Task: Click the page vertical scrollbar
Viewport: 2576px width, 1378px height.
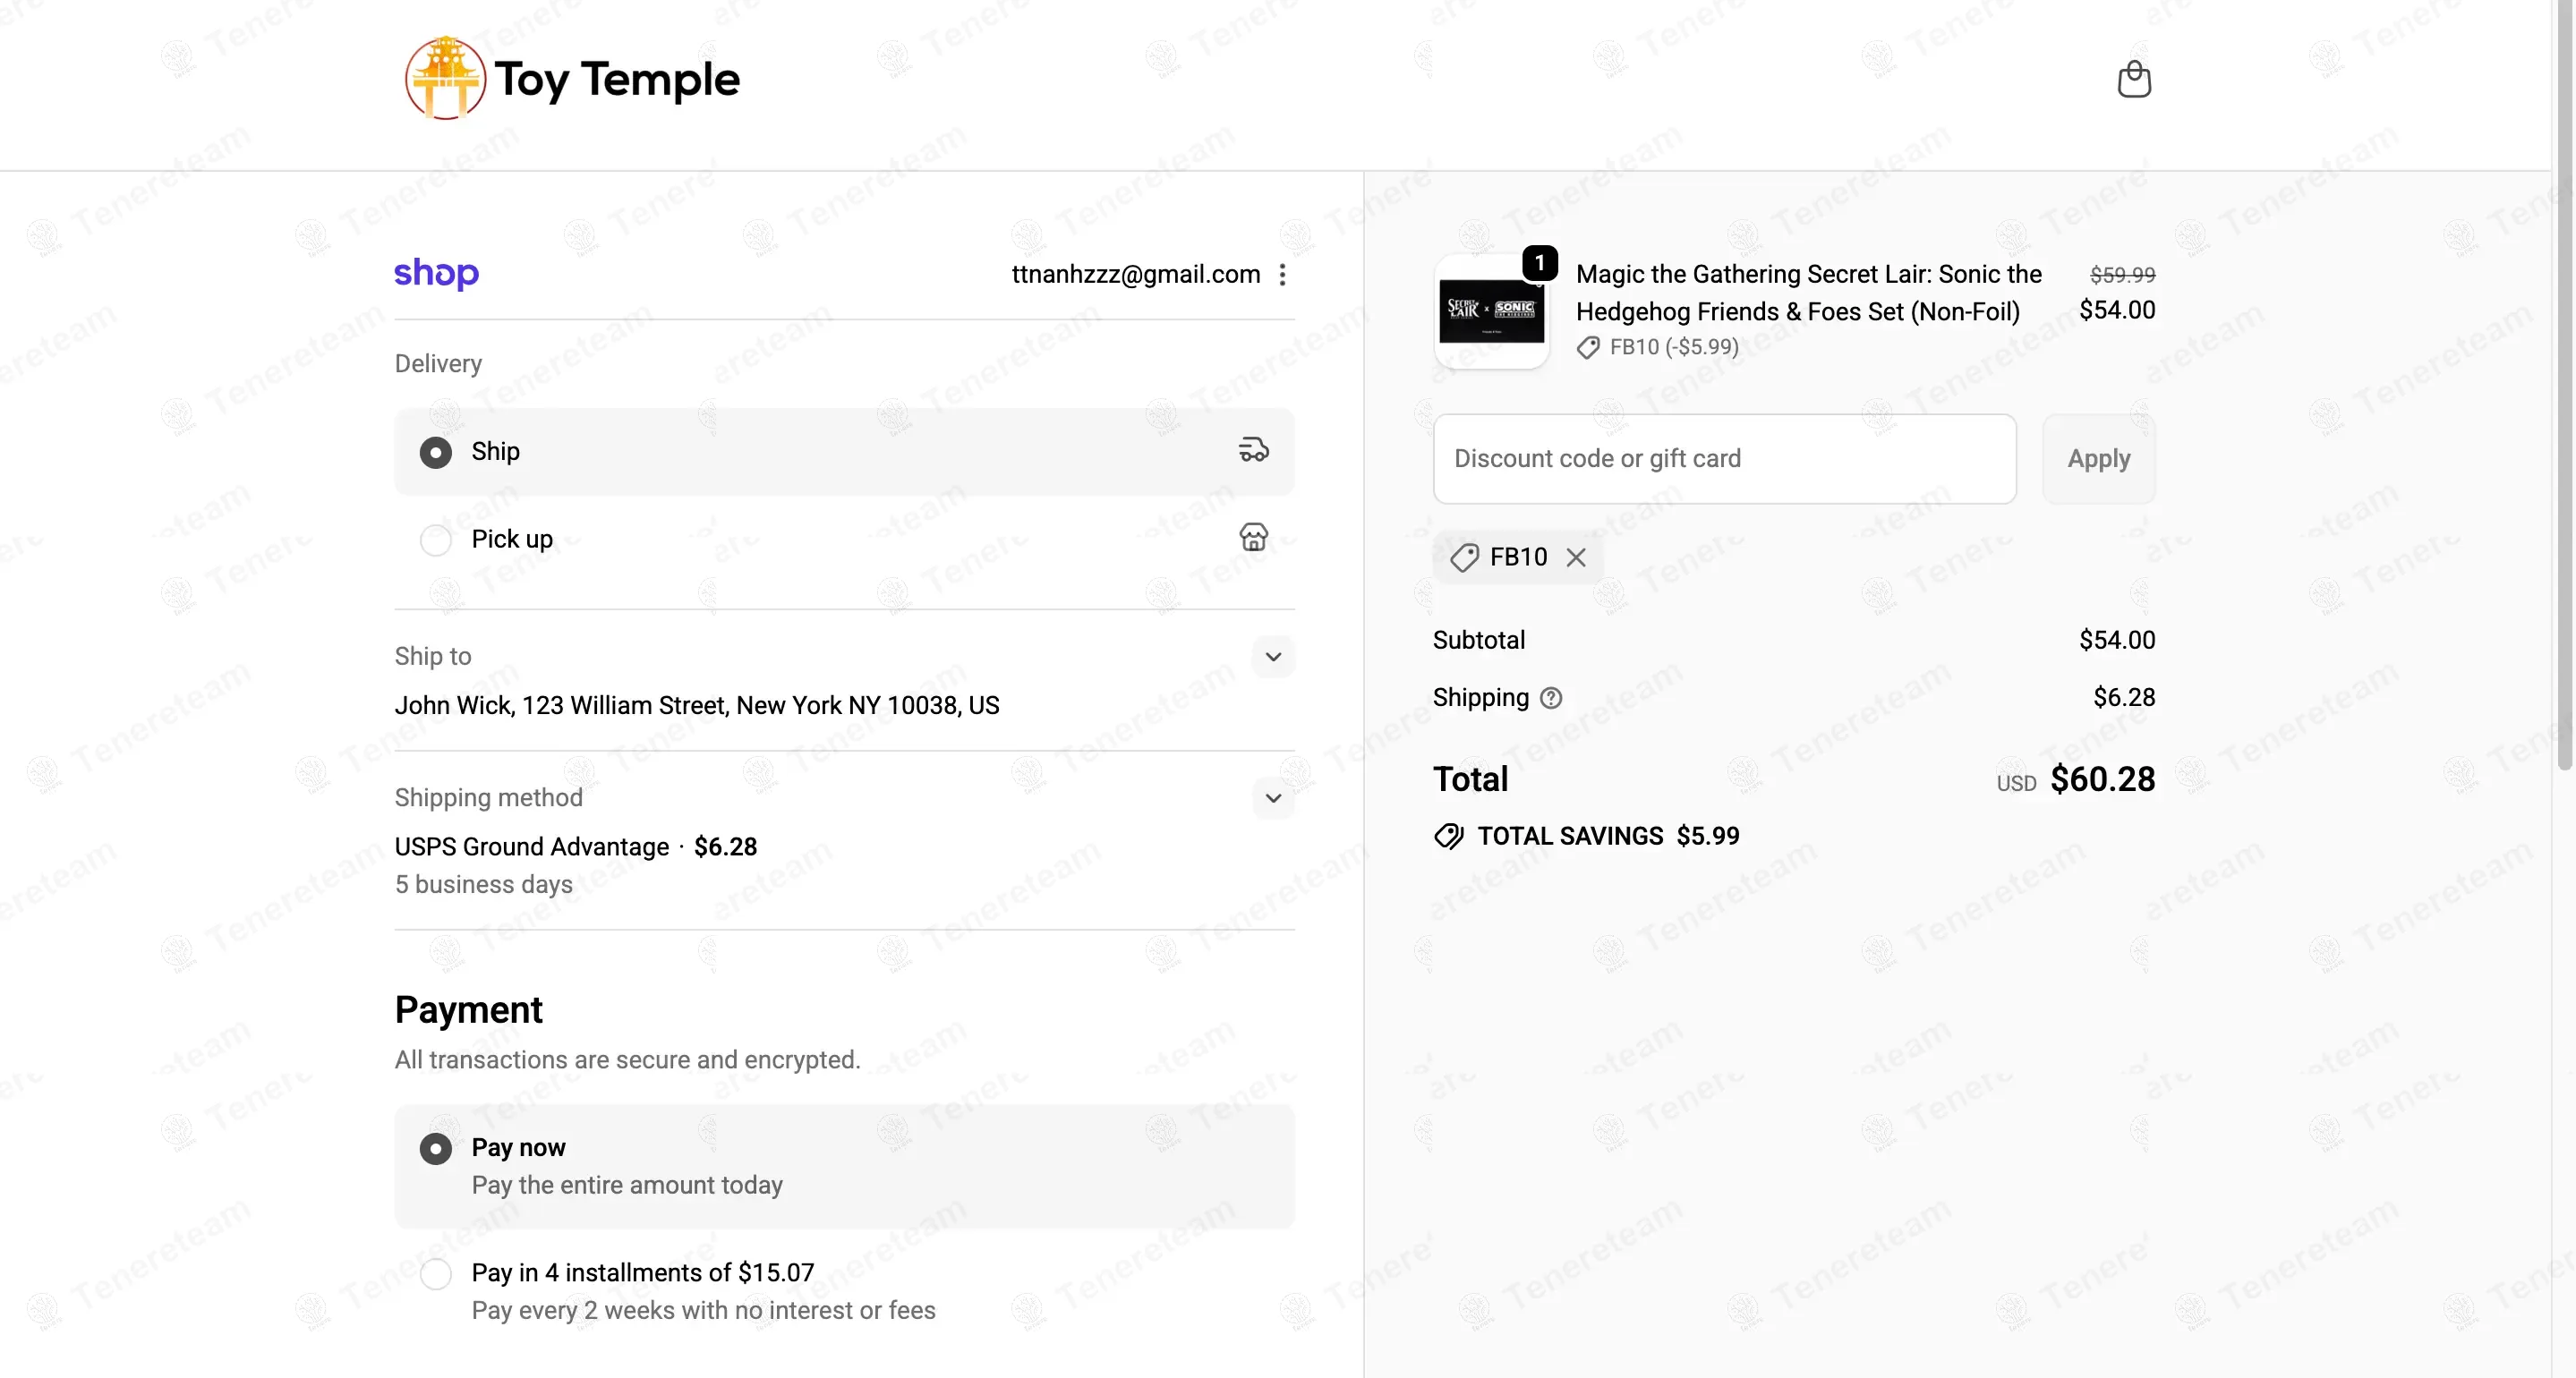Action: 2564,400
